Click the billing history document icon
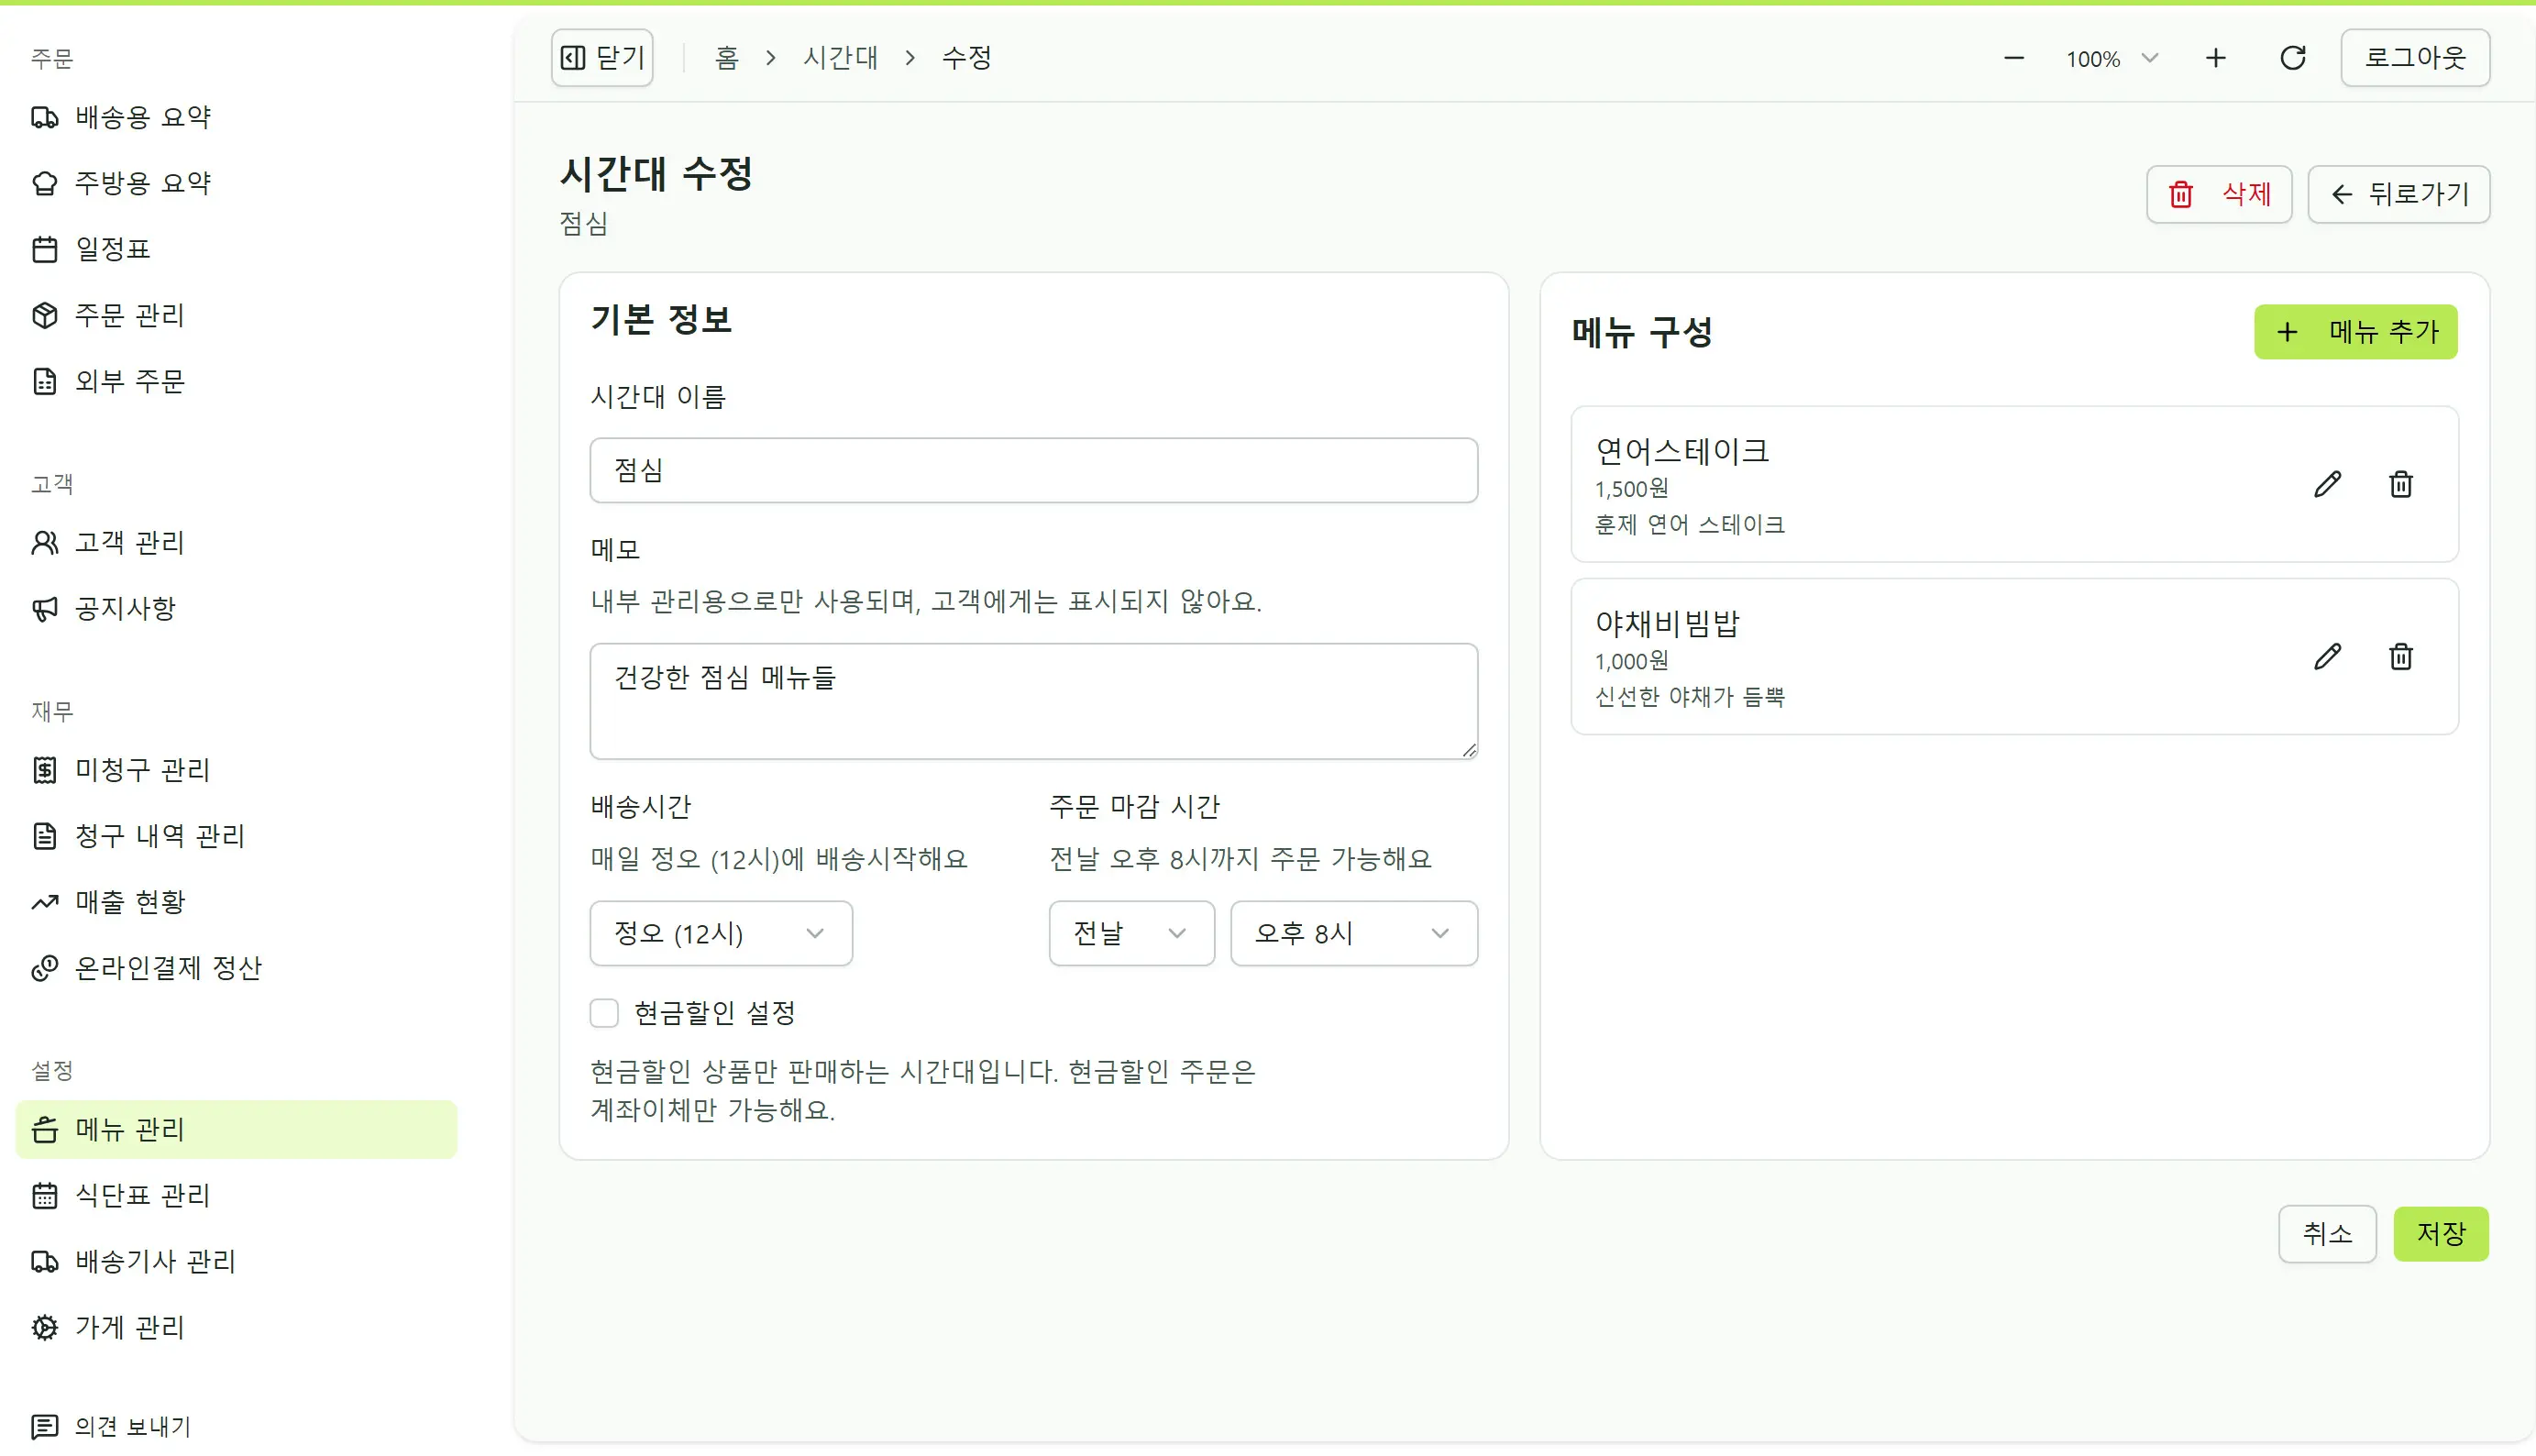Image resolution: width=2536 pixels, height=1456 pixels. pyautogui.click(x=45, y=836)
